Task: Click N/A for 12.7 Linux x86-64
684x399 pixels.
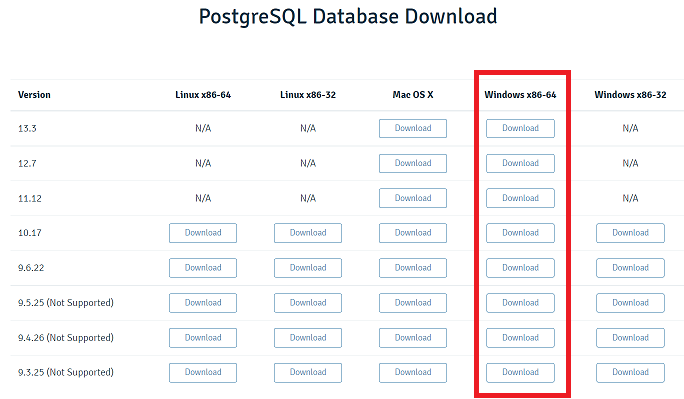Action: coord(203,163)
